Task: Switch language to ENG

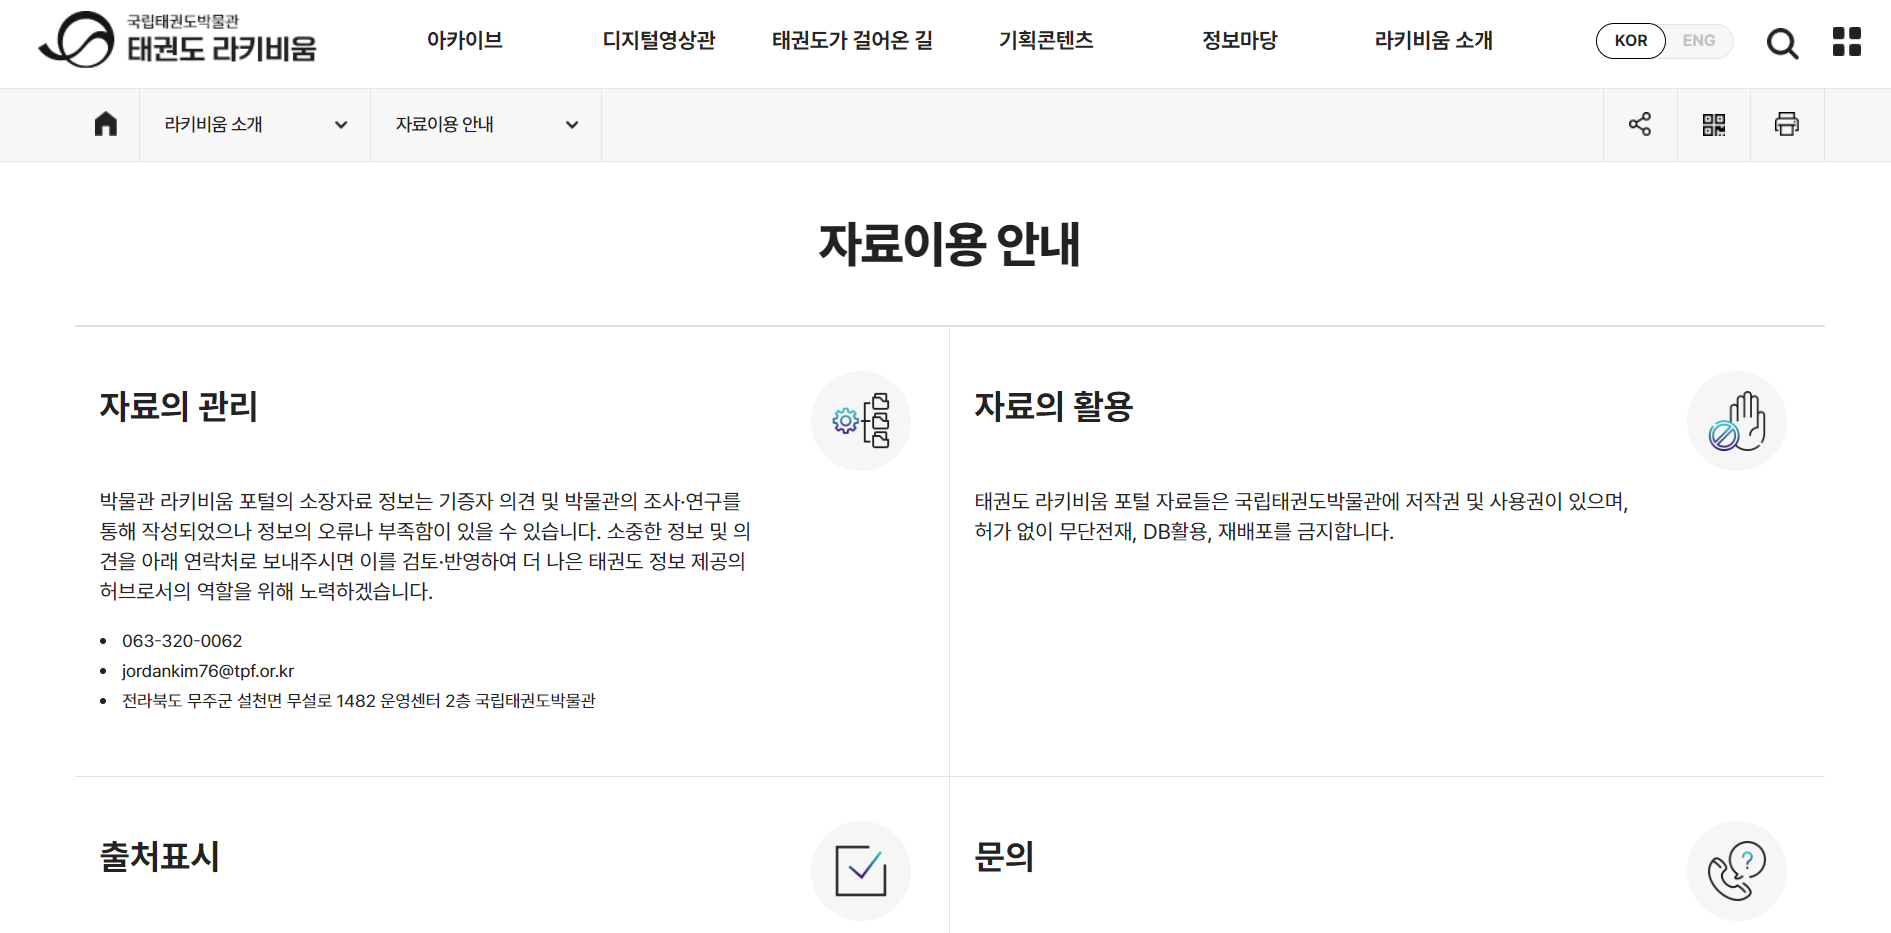Action: [x=1698, y=41]
